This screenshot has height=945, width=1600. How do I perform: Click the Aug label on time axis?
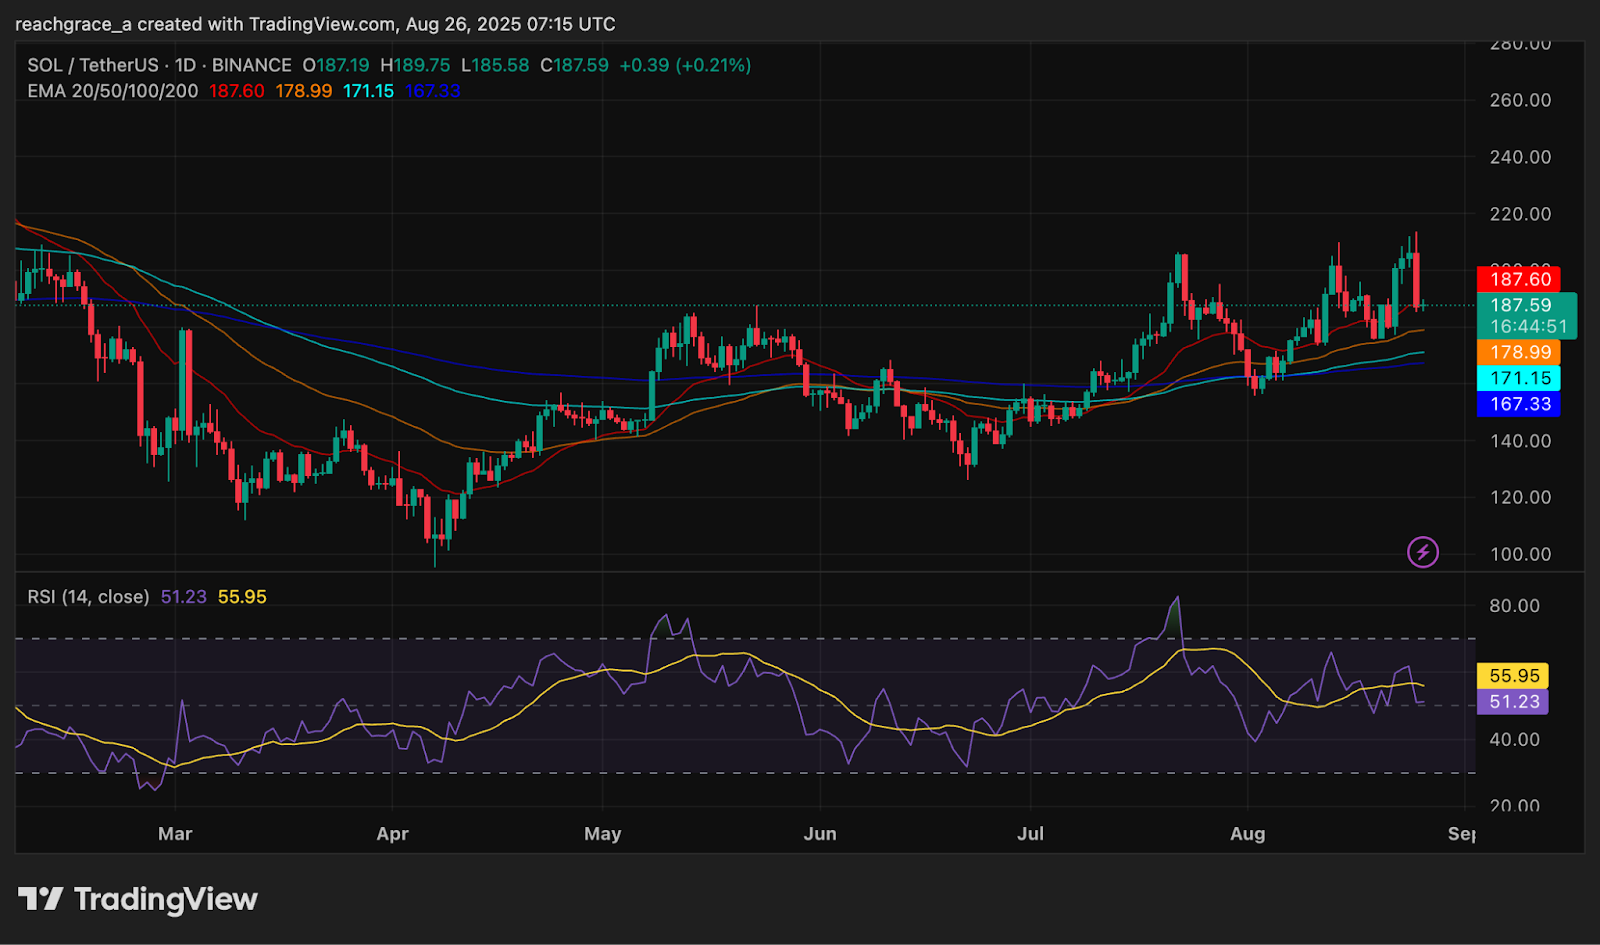pos(1247,833)
